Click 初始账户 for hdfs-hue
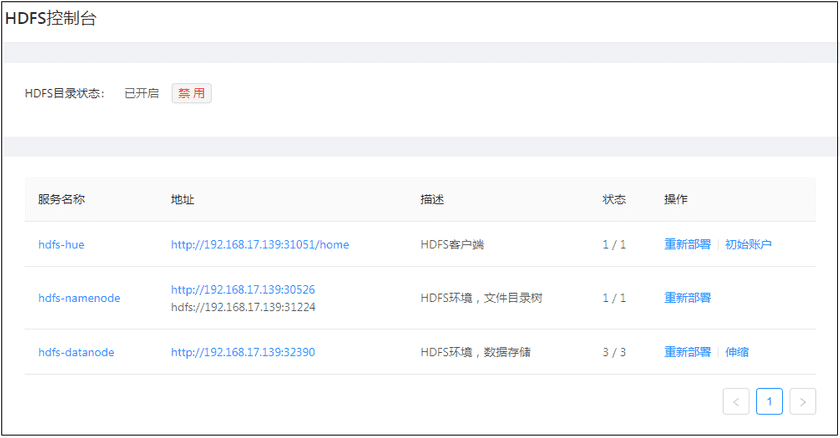840x438 pixels. pyautogui.click(x=748, y=244)
